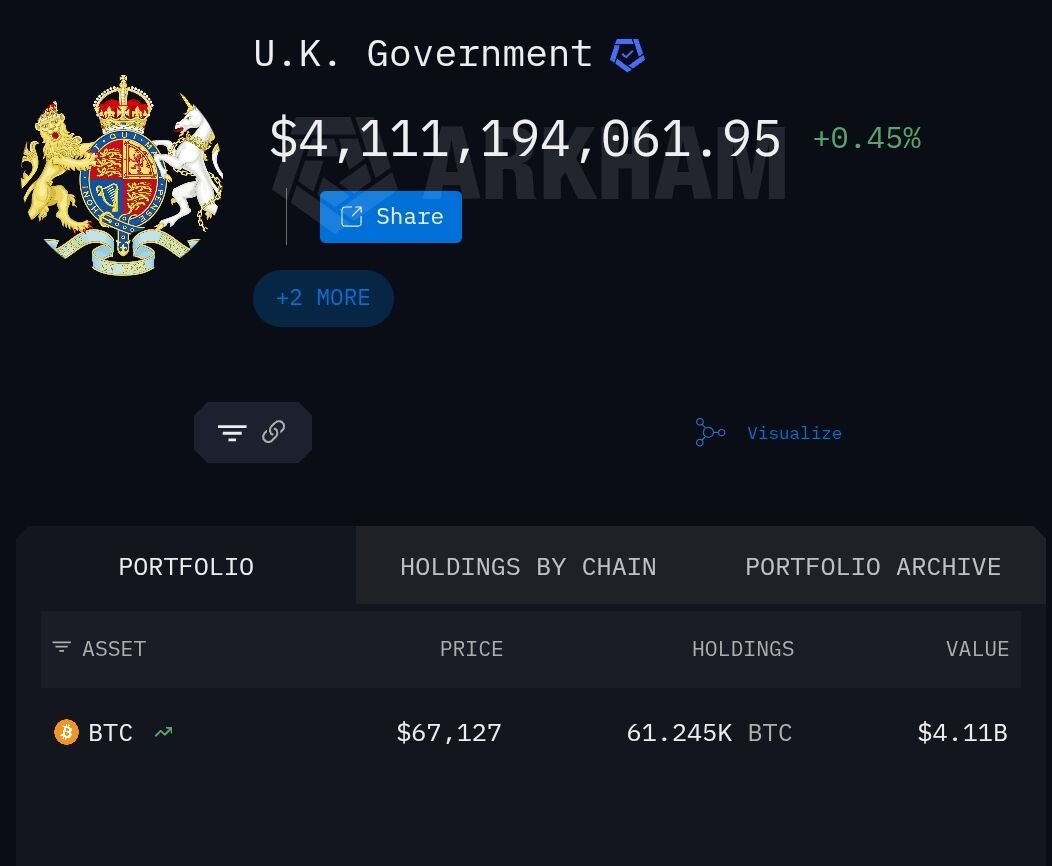Switch to the HOLDINGS BY CHAIN tab

click(528, 566)
